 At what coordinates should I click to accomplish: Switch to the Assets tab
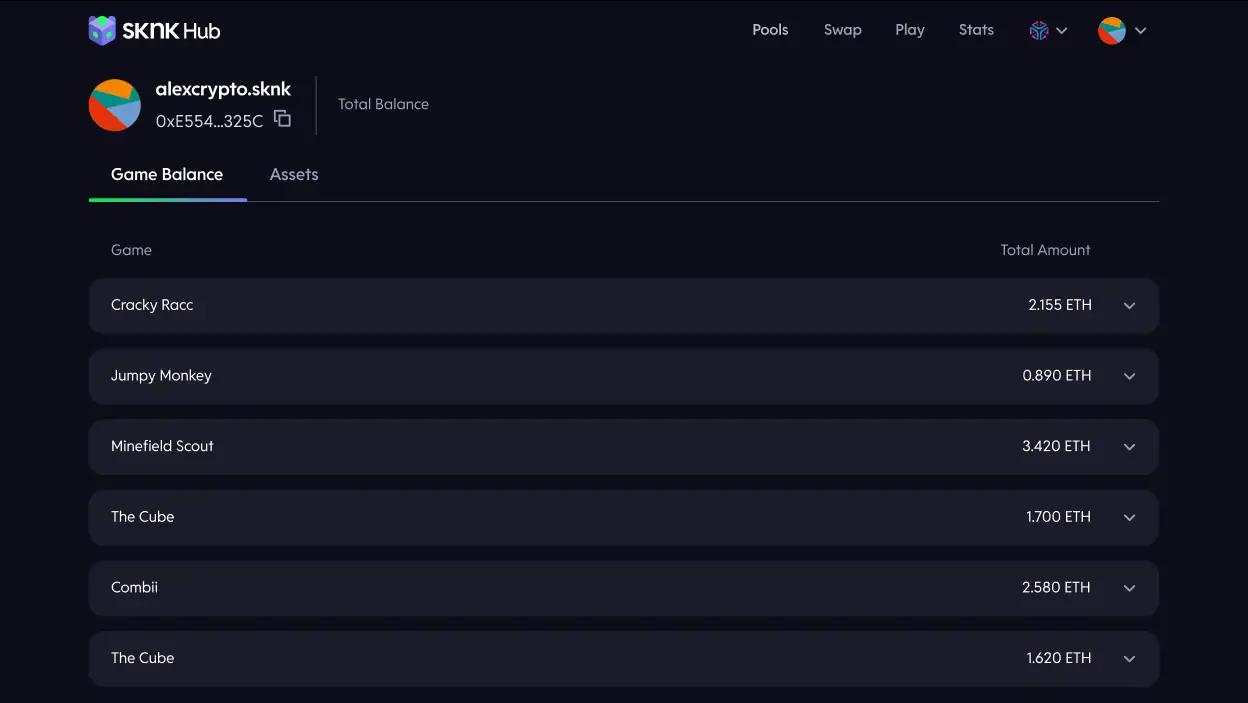pos(294,174)
